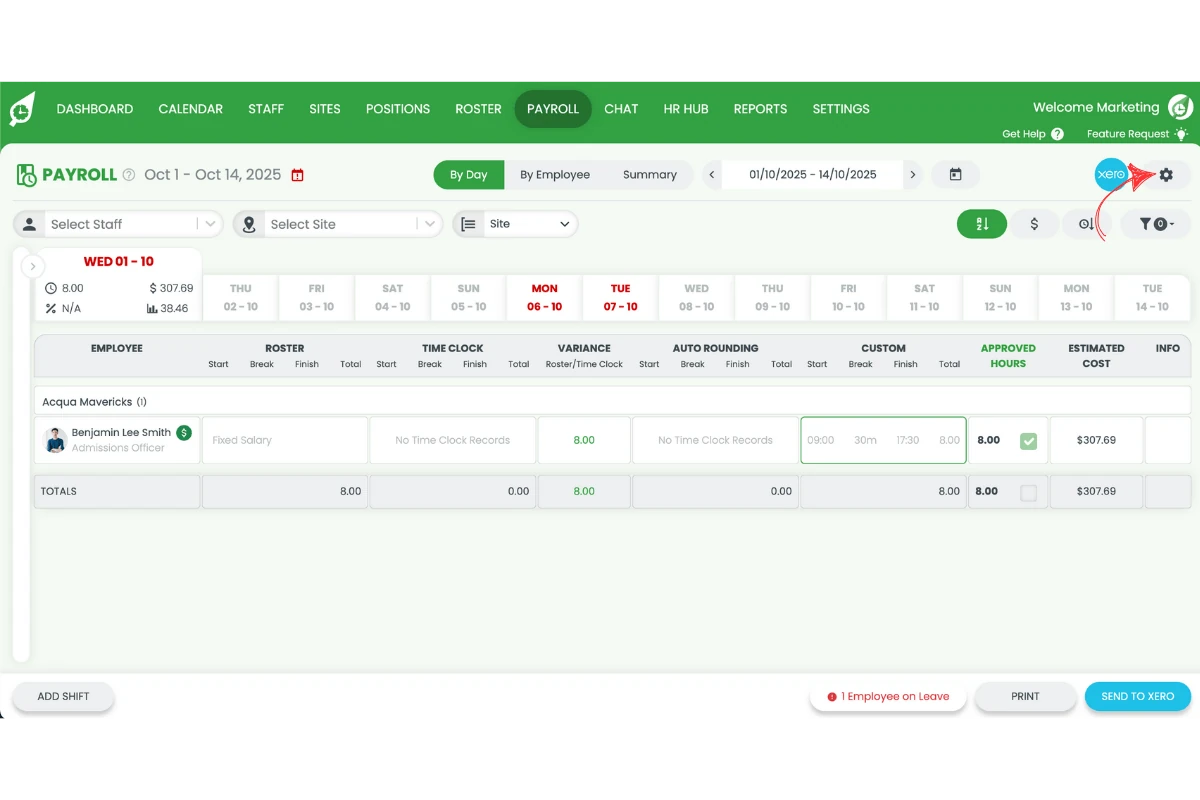Click the Xero integration logo
Image resolution: width=1200 pixels, height=800 pixels.
tap(1111, 175)
